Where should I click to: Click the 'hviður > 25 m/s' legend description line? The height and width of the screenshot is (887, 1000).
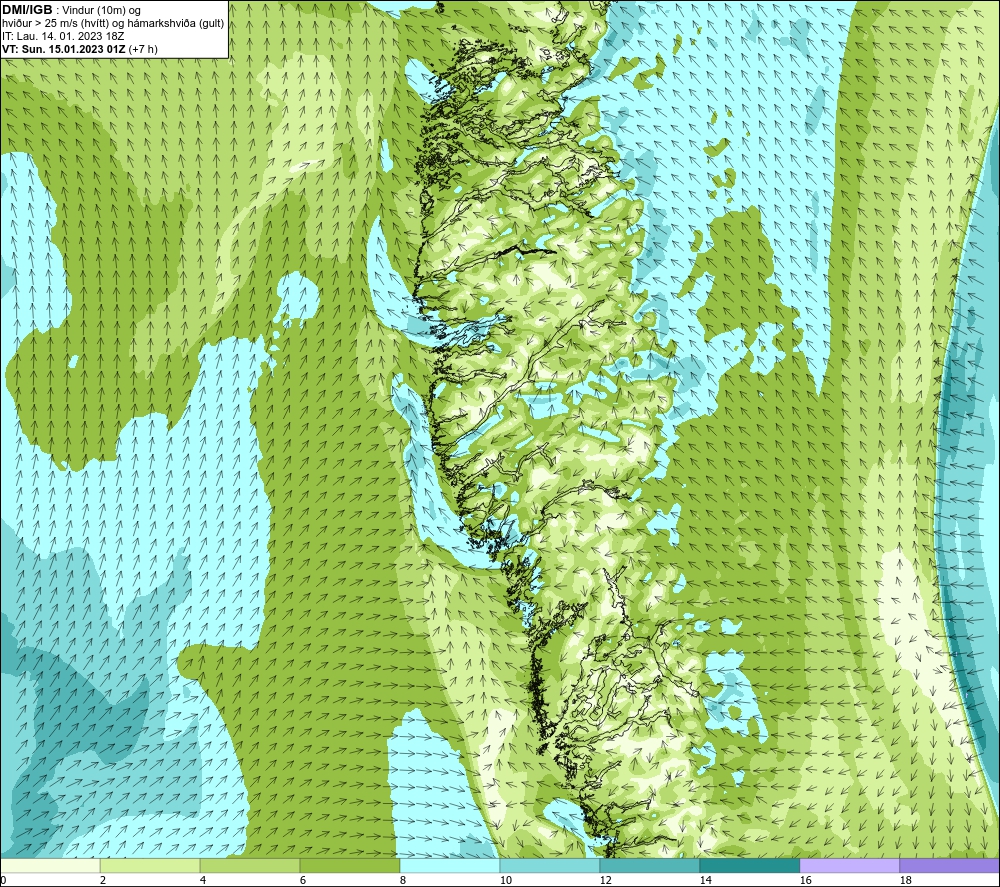[113, 23]
